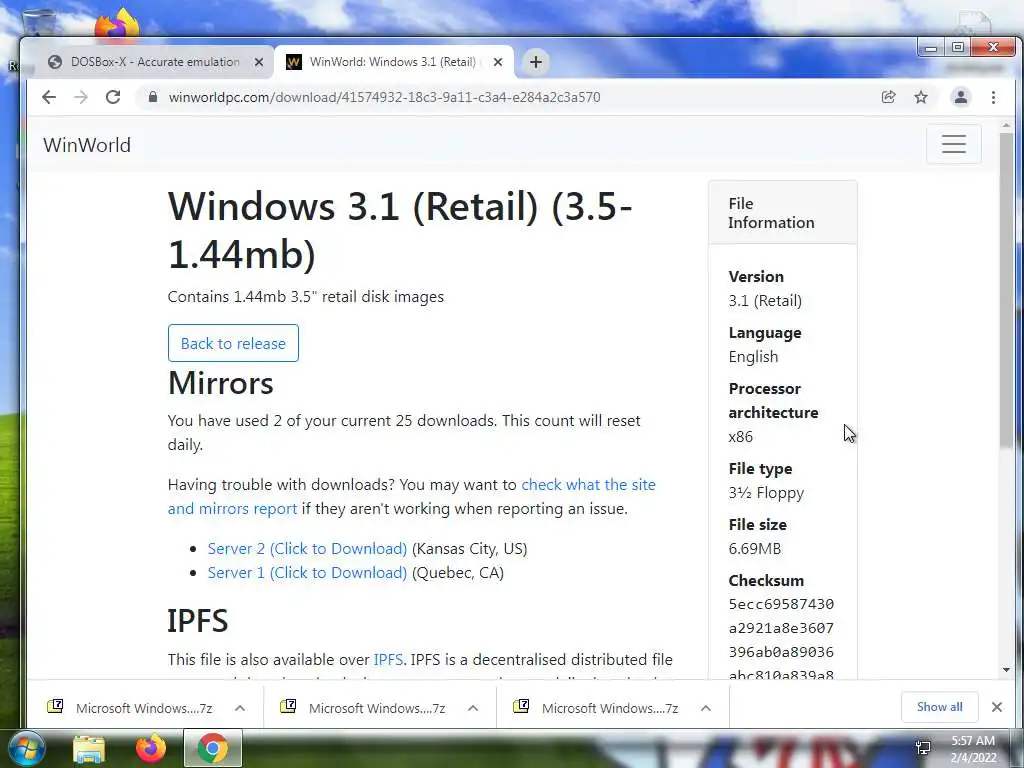Open Chrome's three-dot menu

coord(993,97)
